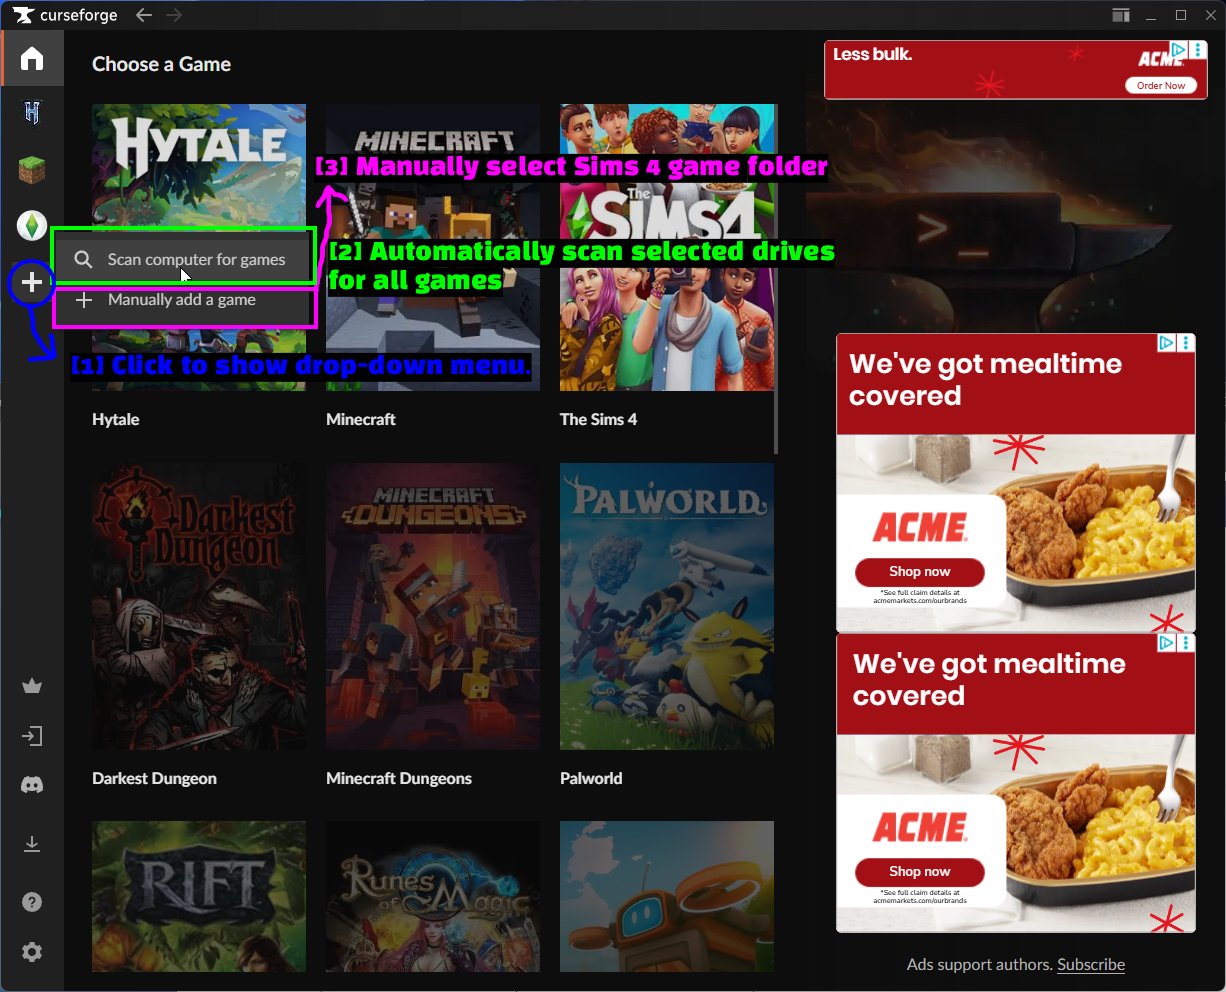
Task: Open the Runes of Magic game cover
Action: [433, 896]
